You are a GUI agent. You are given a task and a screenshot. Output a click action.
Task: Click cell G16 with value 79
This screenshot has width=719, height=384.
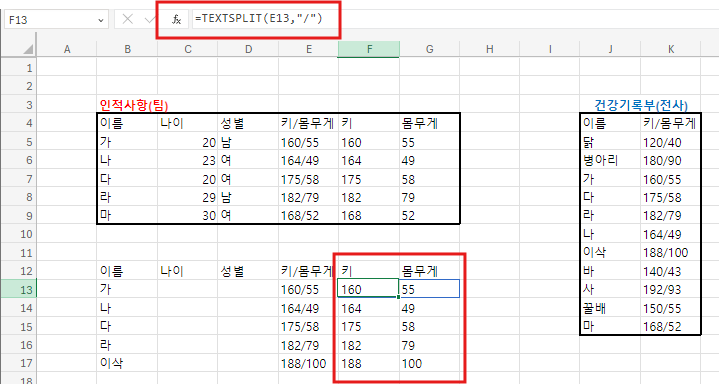coord(430,345)
